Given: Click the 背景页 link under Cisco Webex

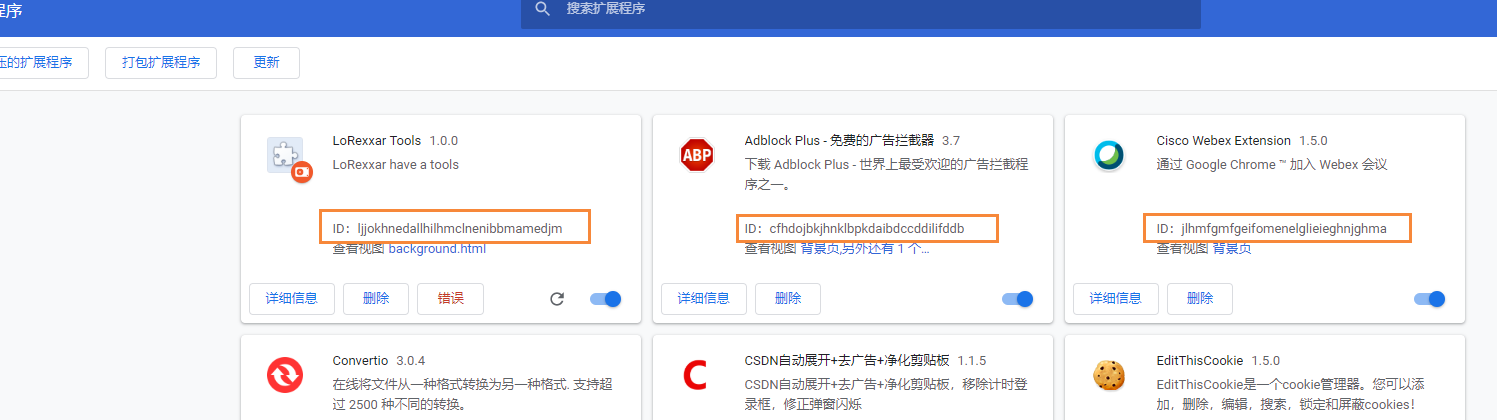Looking at the screenshot, I should pyautogui.click(x=1232, y=248).
